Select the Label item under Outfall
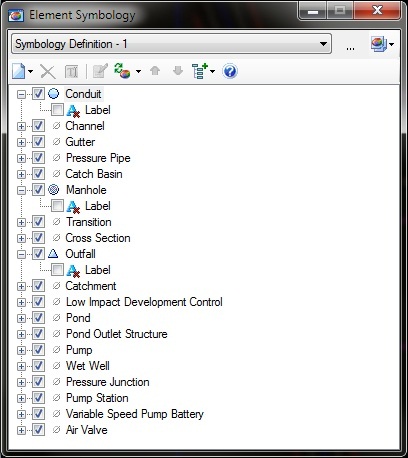The image size is (408, 458). click(98, 270)
